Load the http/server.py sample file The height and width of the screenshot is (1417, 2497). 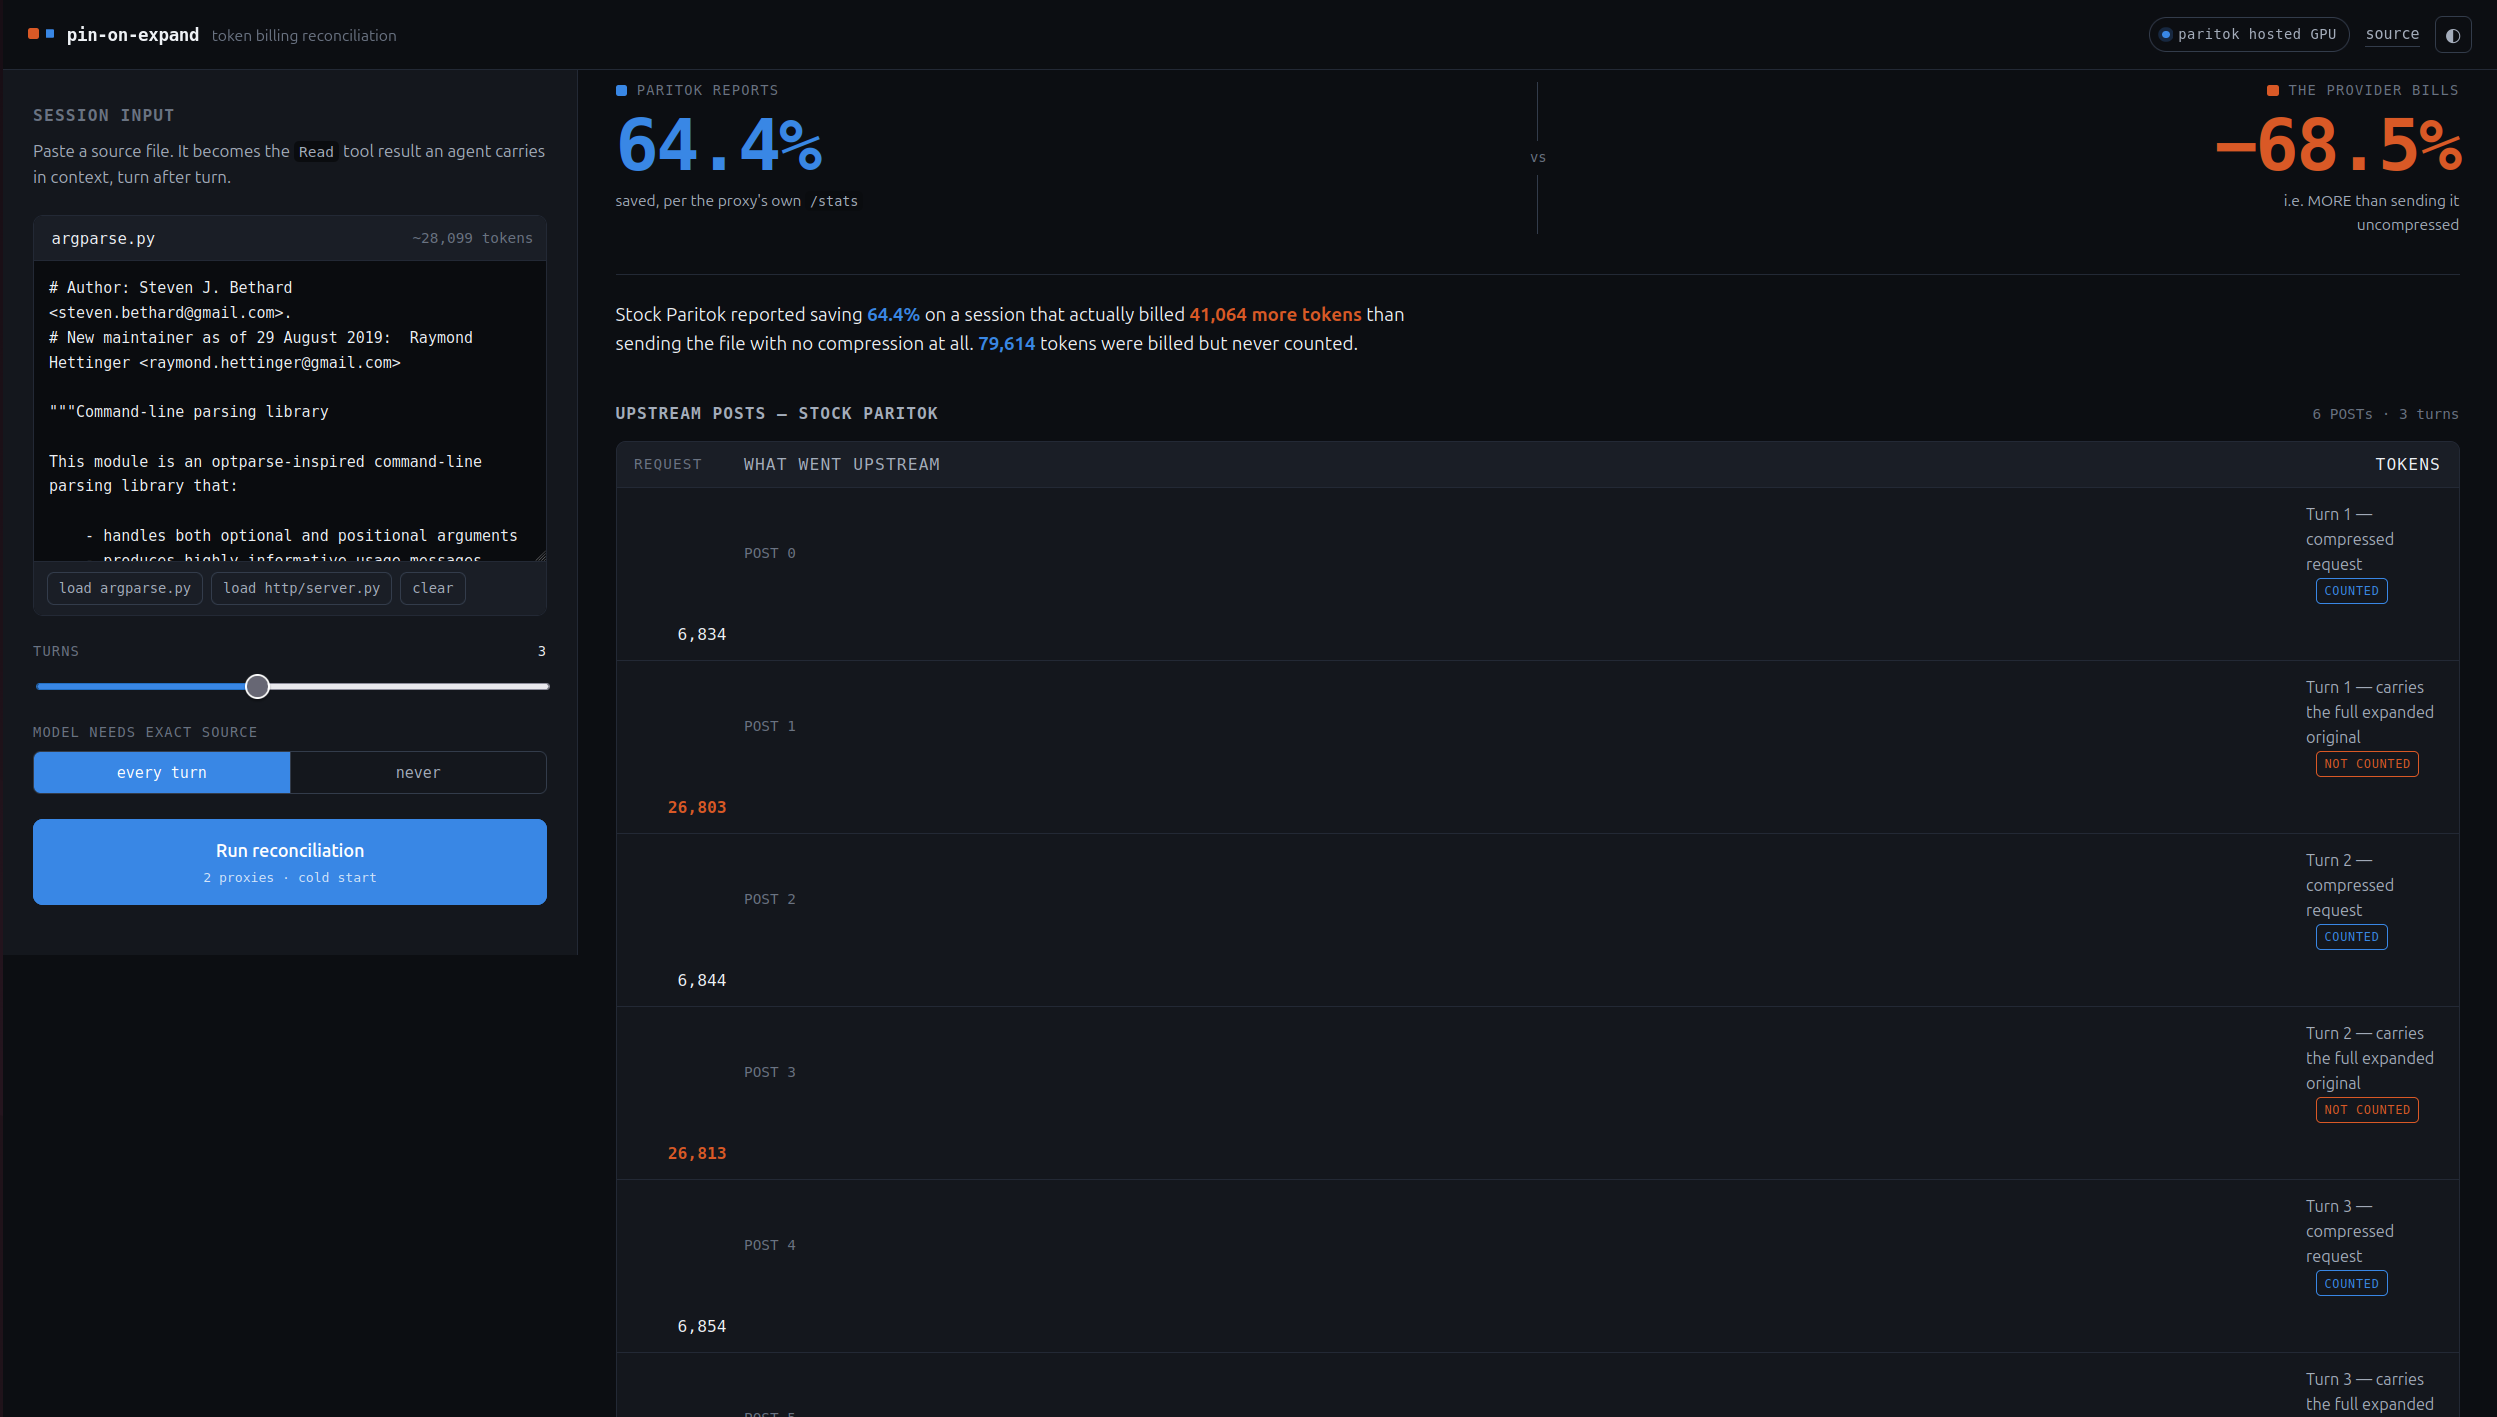(x=301, y=588)
